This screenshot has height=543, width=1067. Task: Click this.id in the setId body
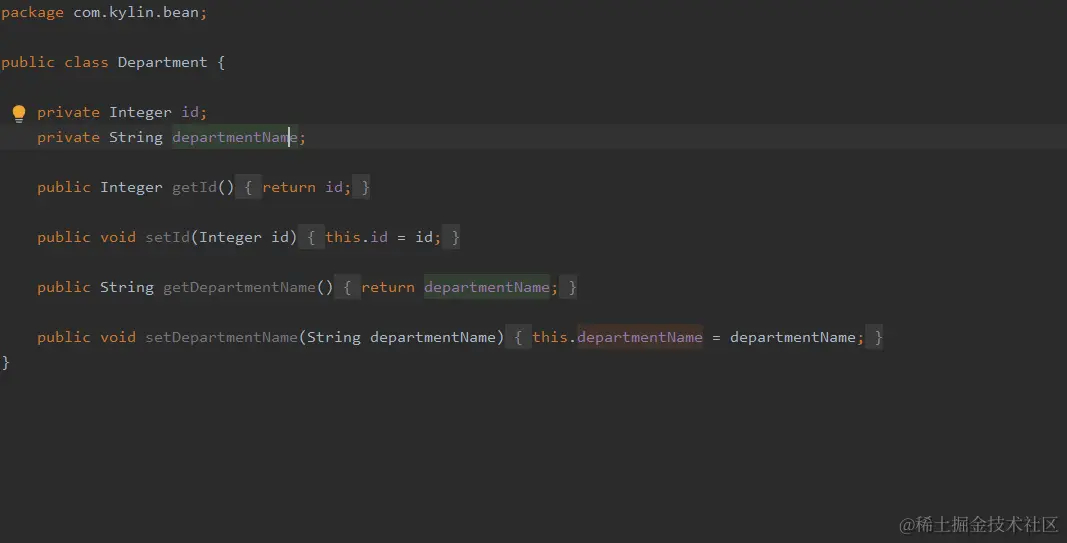pos(357,237)
